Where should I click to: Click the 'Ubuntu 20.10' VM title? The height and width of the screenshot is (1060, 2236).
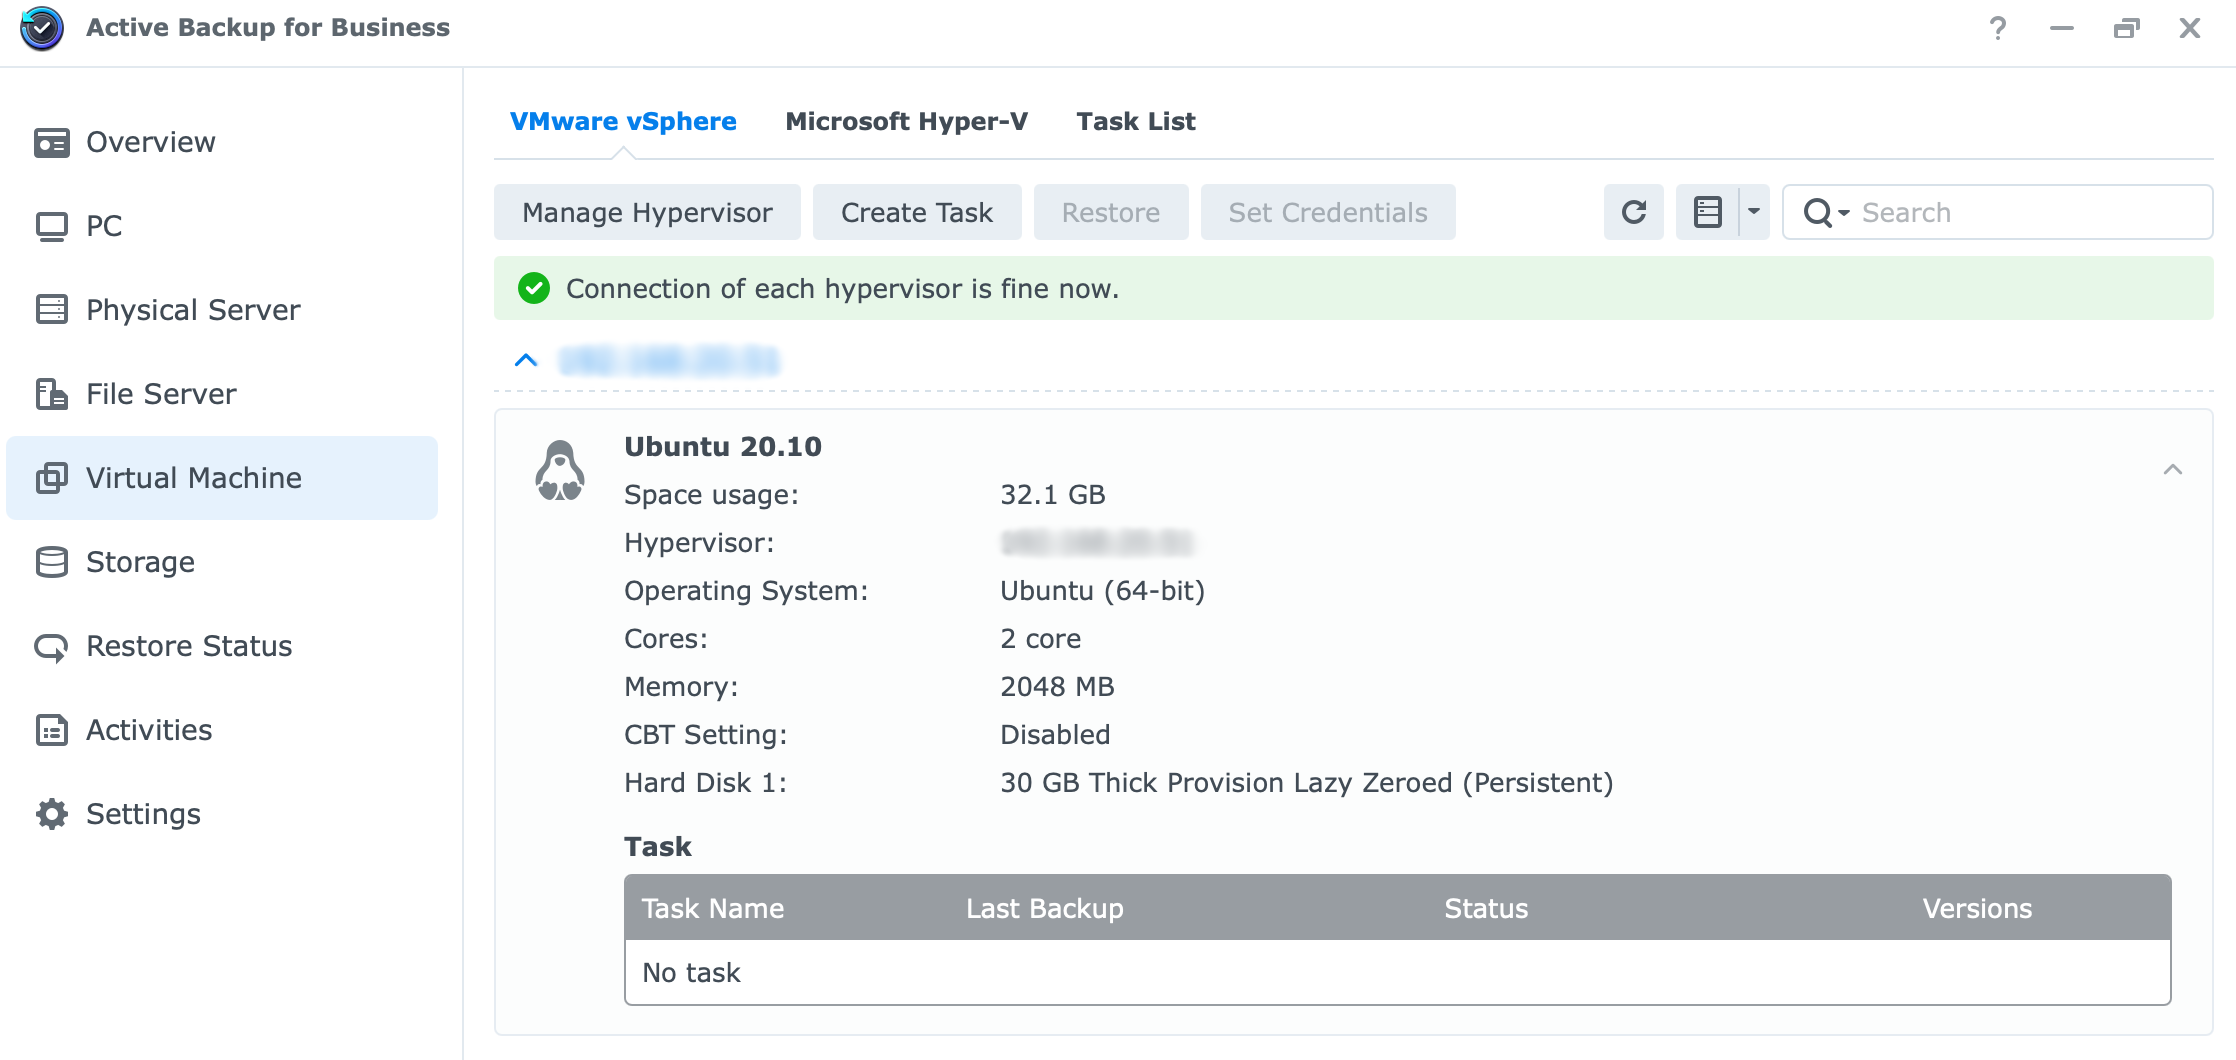point(723,446)
